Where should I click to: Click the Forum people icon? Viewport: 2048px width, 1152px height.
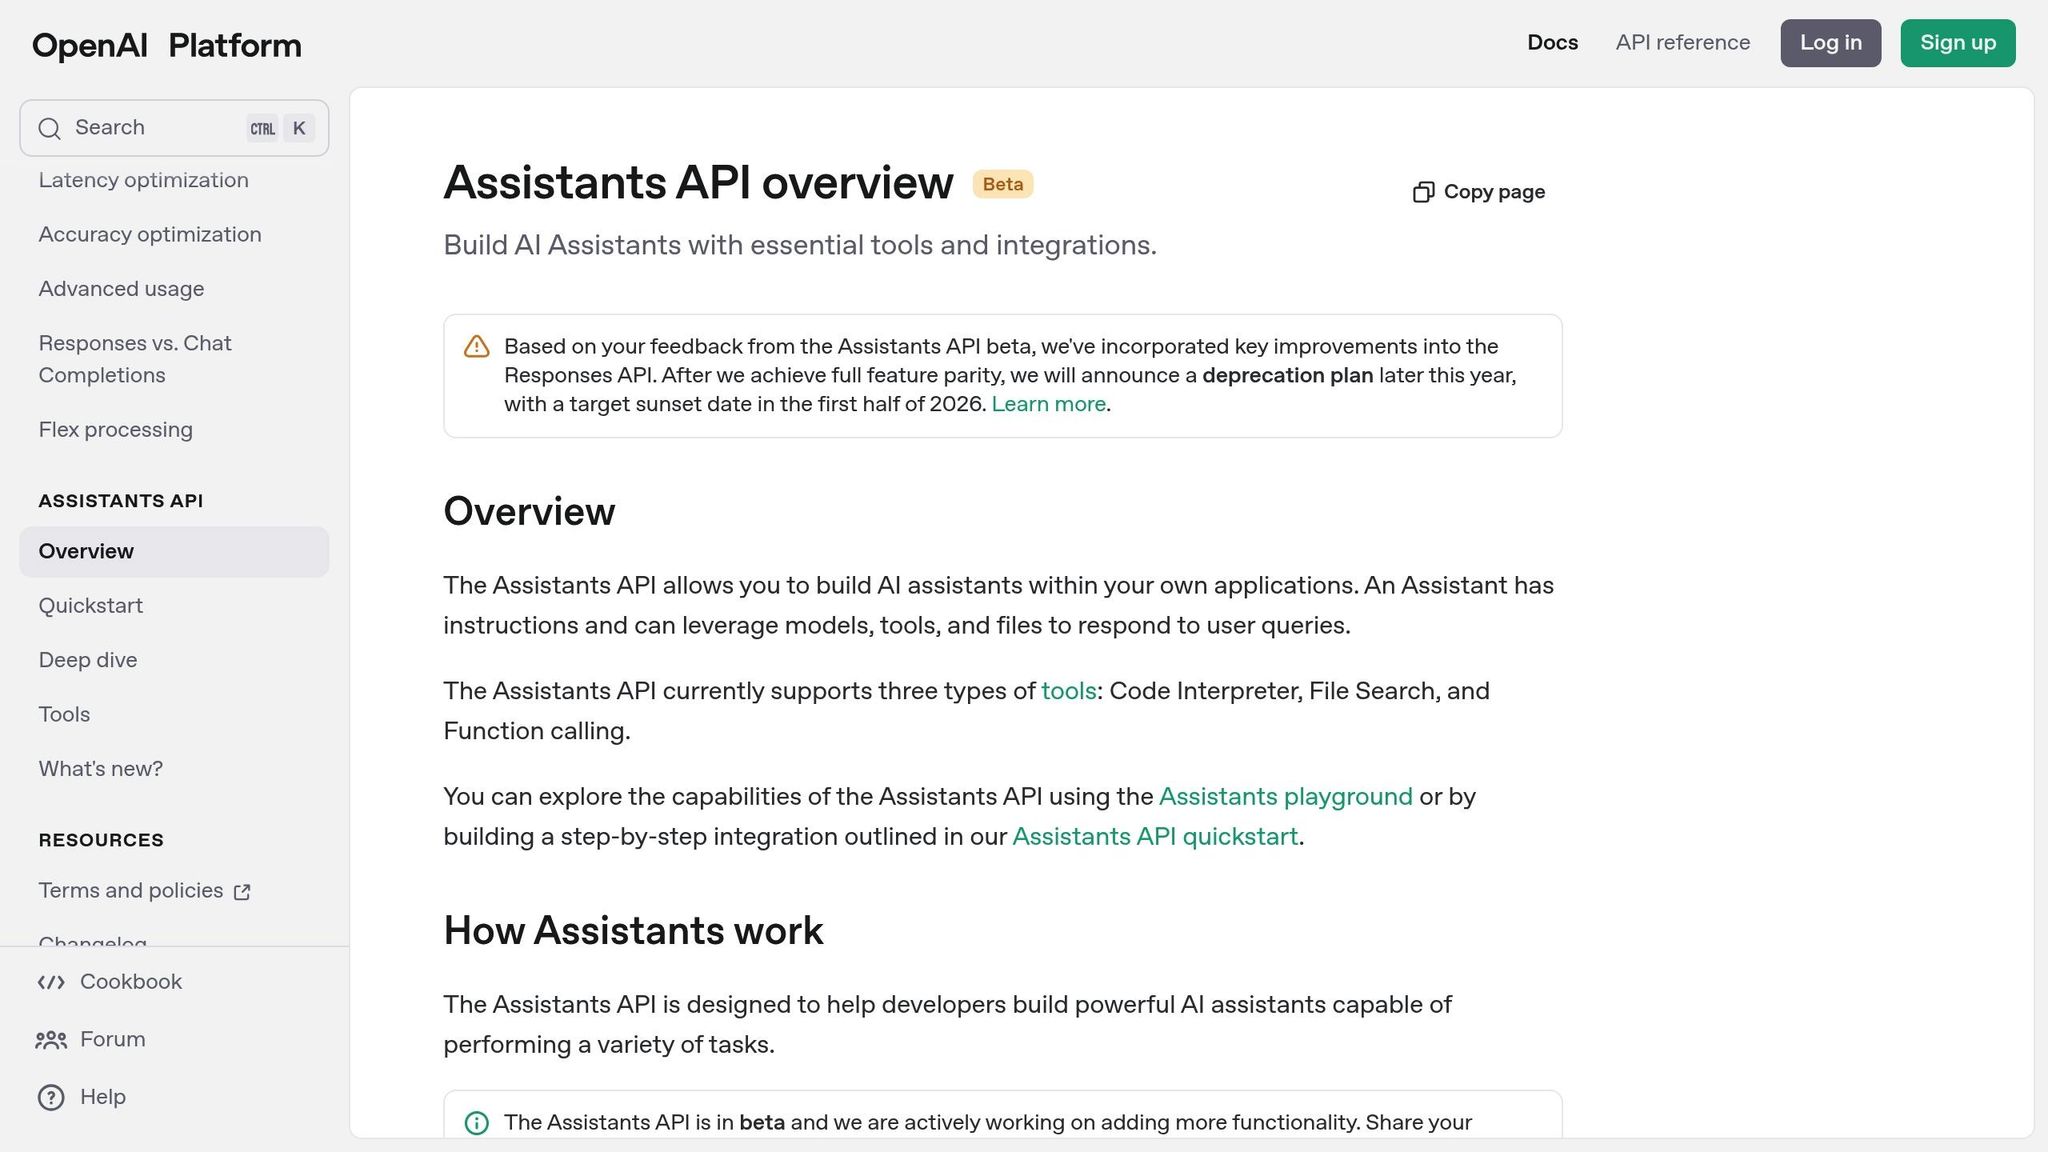point(51,1040)
